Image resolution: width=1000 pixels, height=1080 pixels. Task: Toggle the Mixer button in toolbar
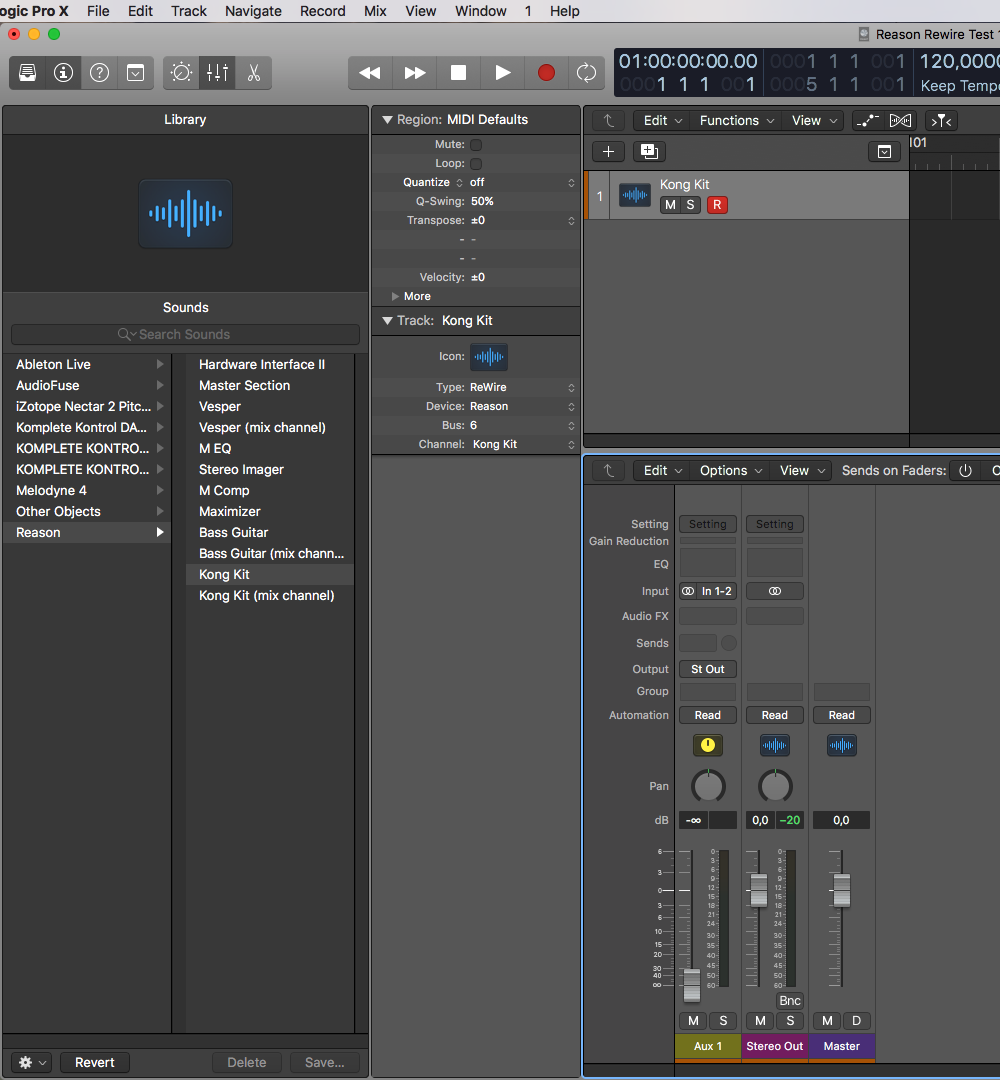[x=217, y=73]
